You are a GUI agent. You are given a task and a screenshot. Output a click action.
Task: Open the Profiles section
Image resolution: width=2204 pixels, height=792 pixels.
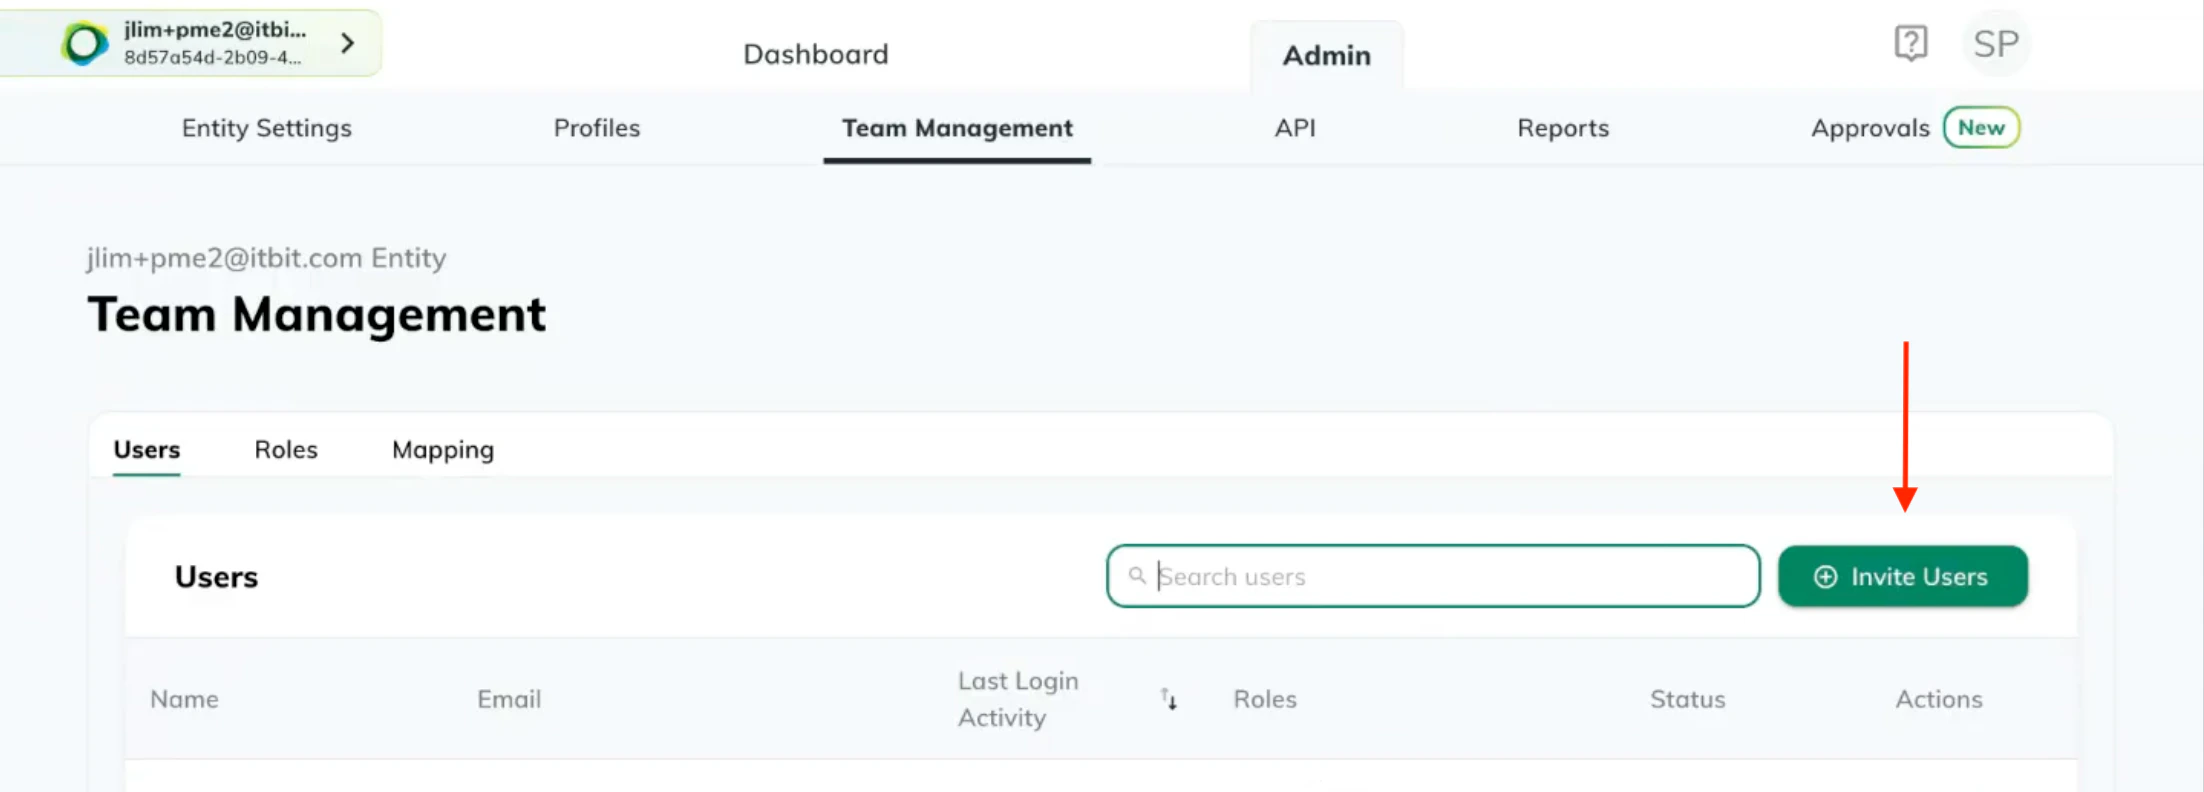point(597,128)
